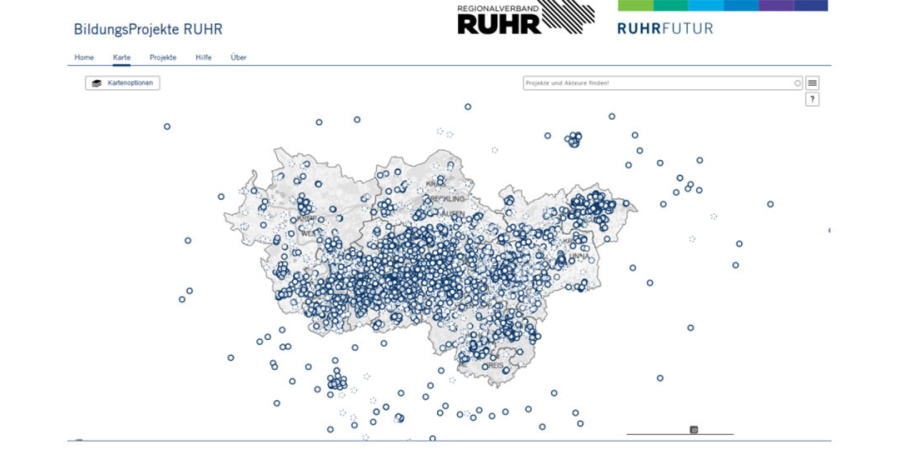This screenshot has width=900, height=450.
Task: Expand the Kartenoptionen panel
Action: point(123,83)
